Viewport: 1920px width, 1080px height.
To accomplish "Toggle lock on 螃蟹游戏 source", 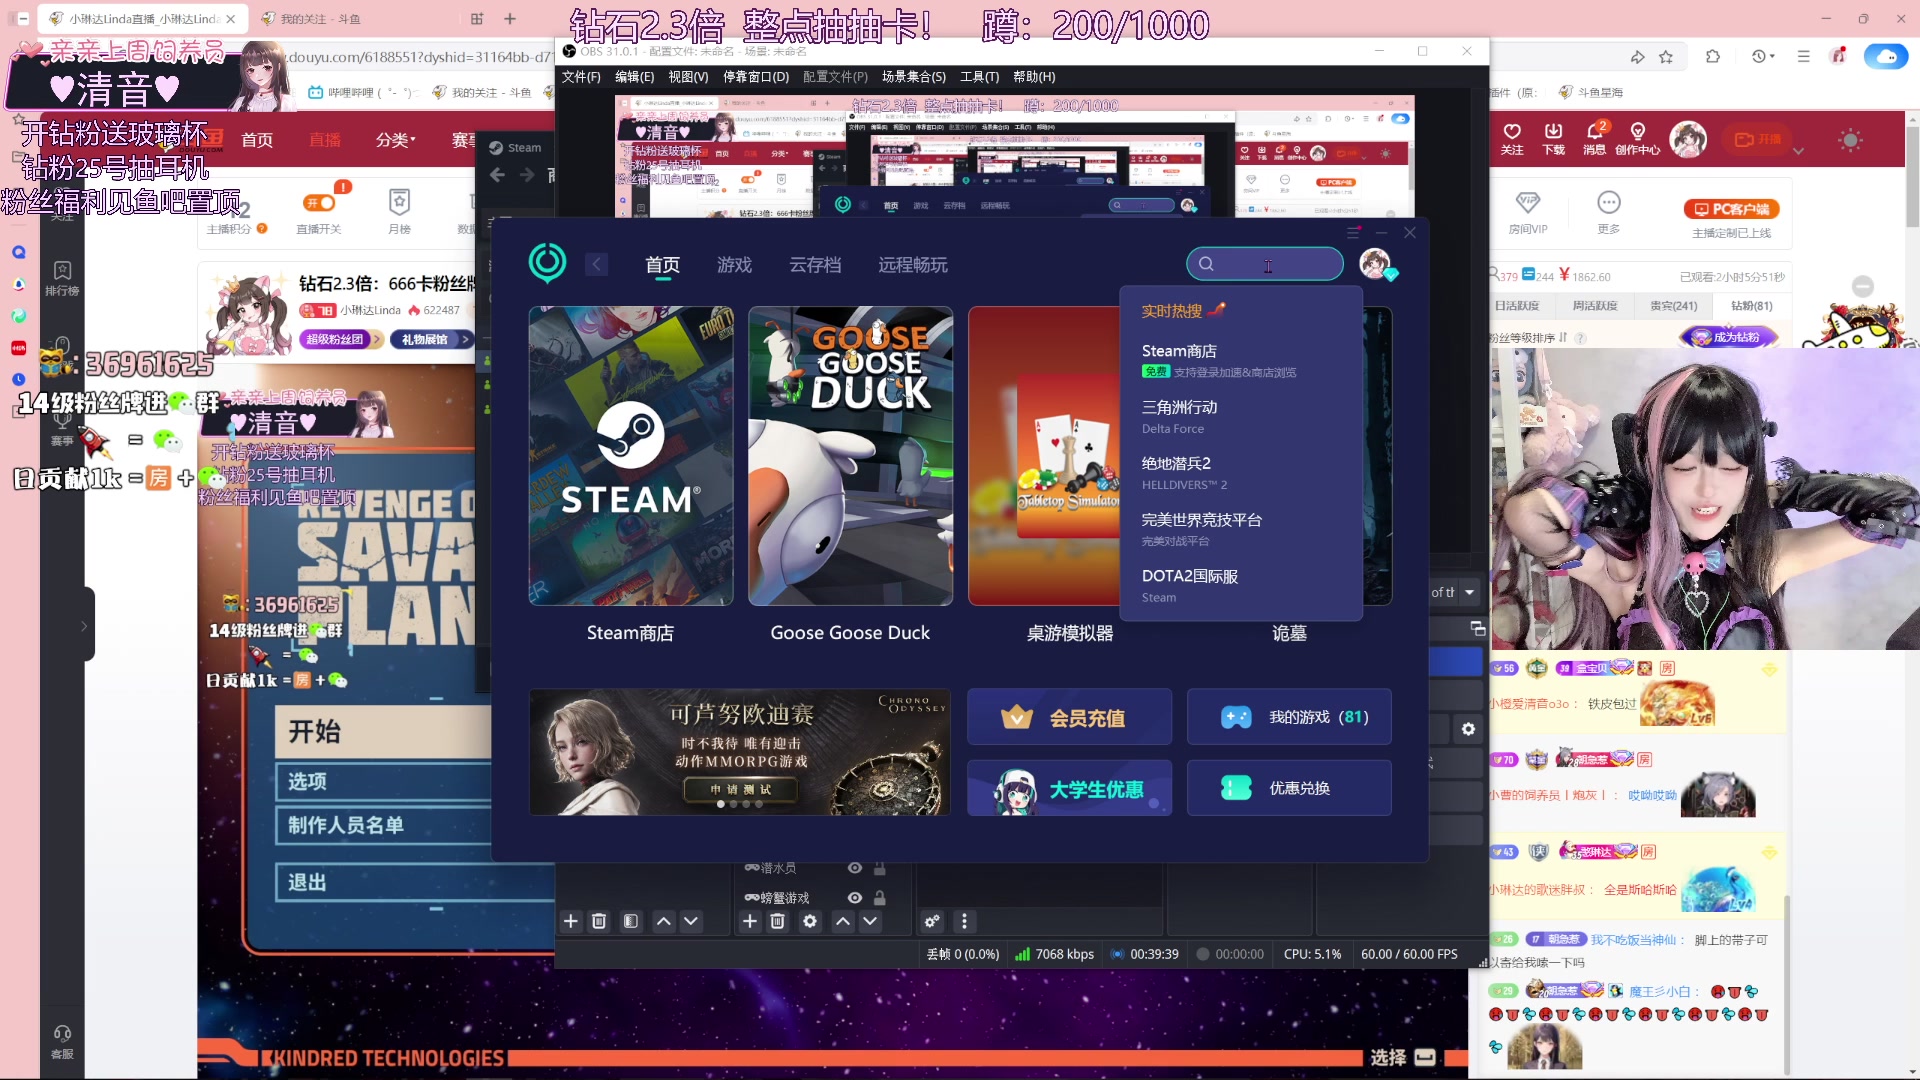I will click(x=880, y=898).
